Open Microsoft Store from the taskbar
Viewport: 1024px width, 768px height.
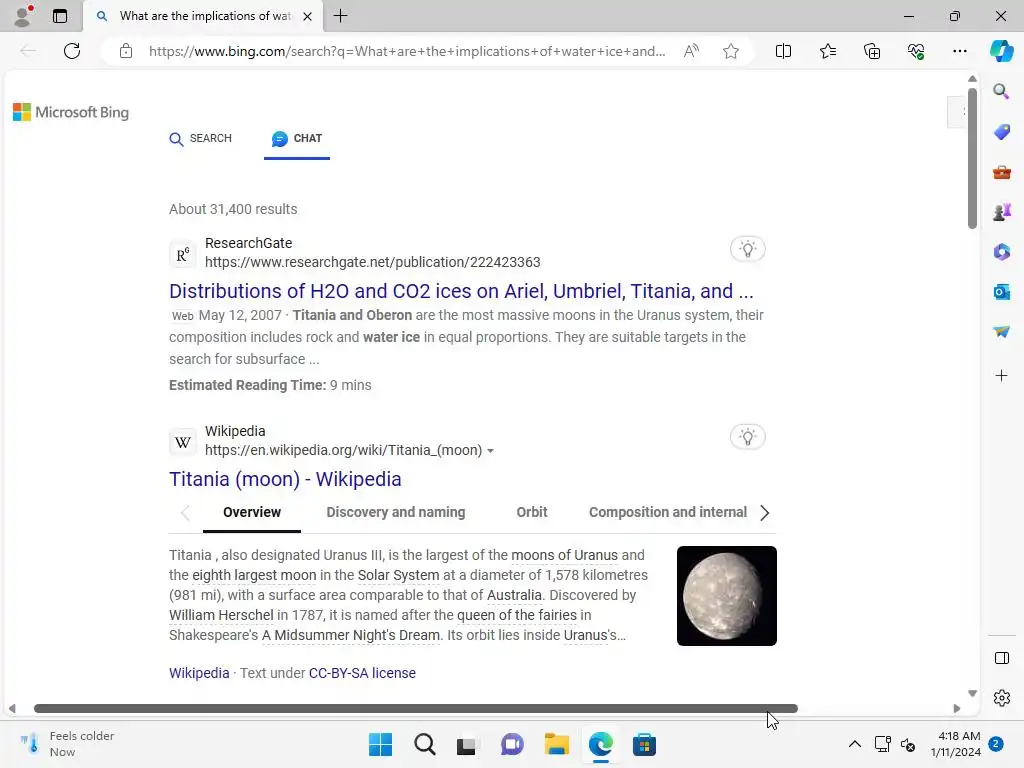click(644, 744)
